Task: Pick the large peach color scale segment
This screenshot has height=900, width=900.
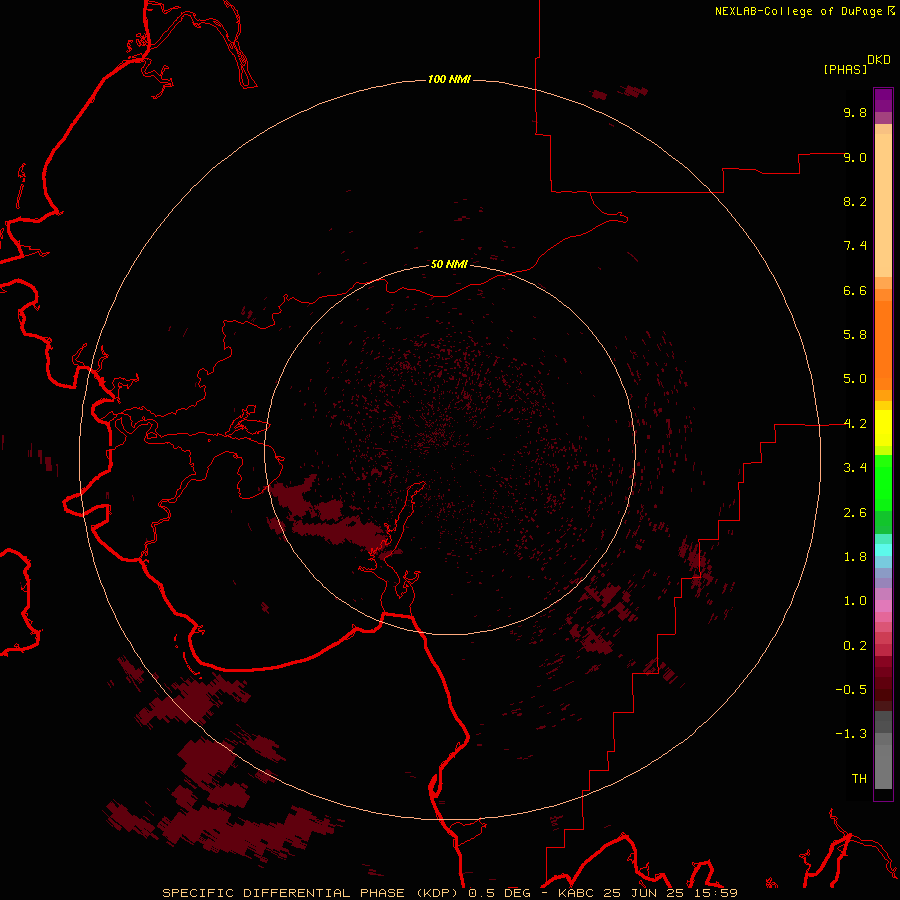Action: pyautogui.click(x=883, y=205)
